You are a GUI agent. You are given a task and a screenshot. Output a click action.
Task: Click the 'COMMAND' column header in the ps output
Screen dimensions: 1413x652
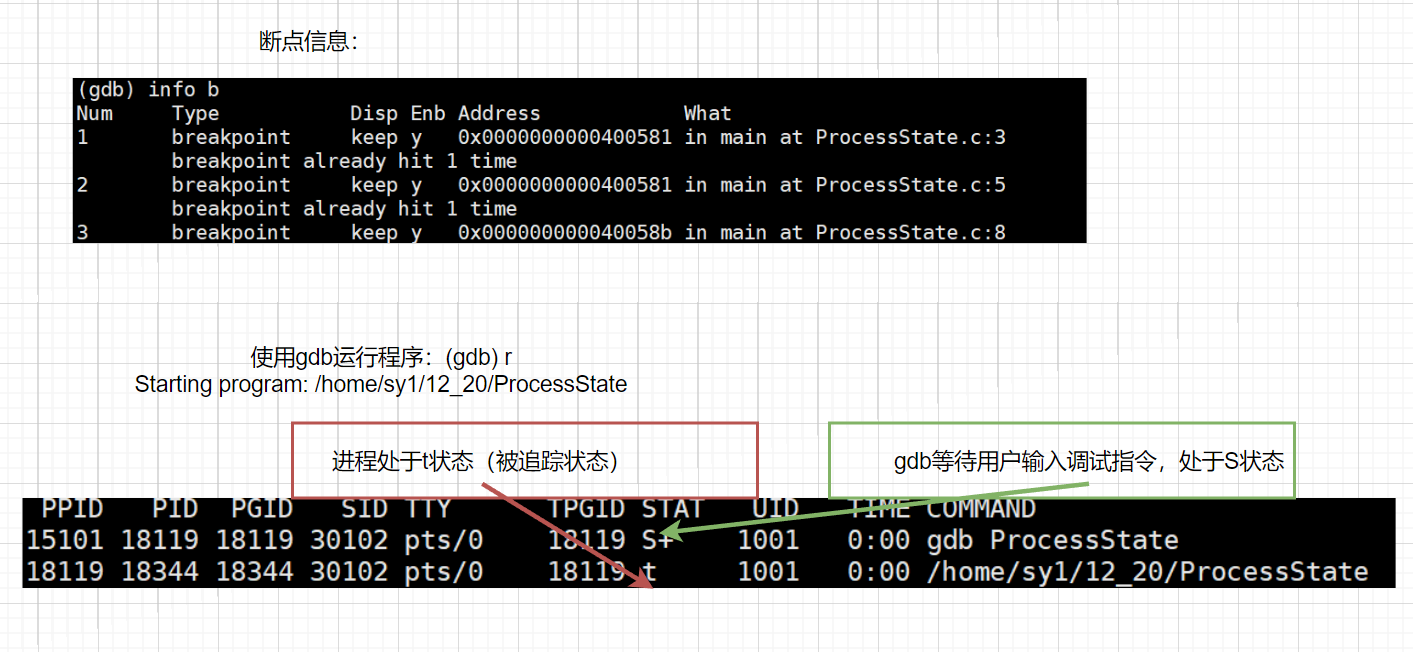click(981, 509)
